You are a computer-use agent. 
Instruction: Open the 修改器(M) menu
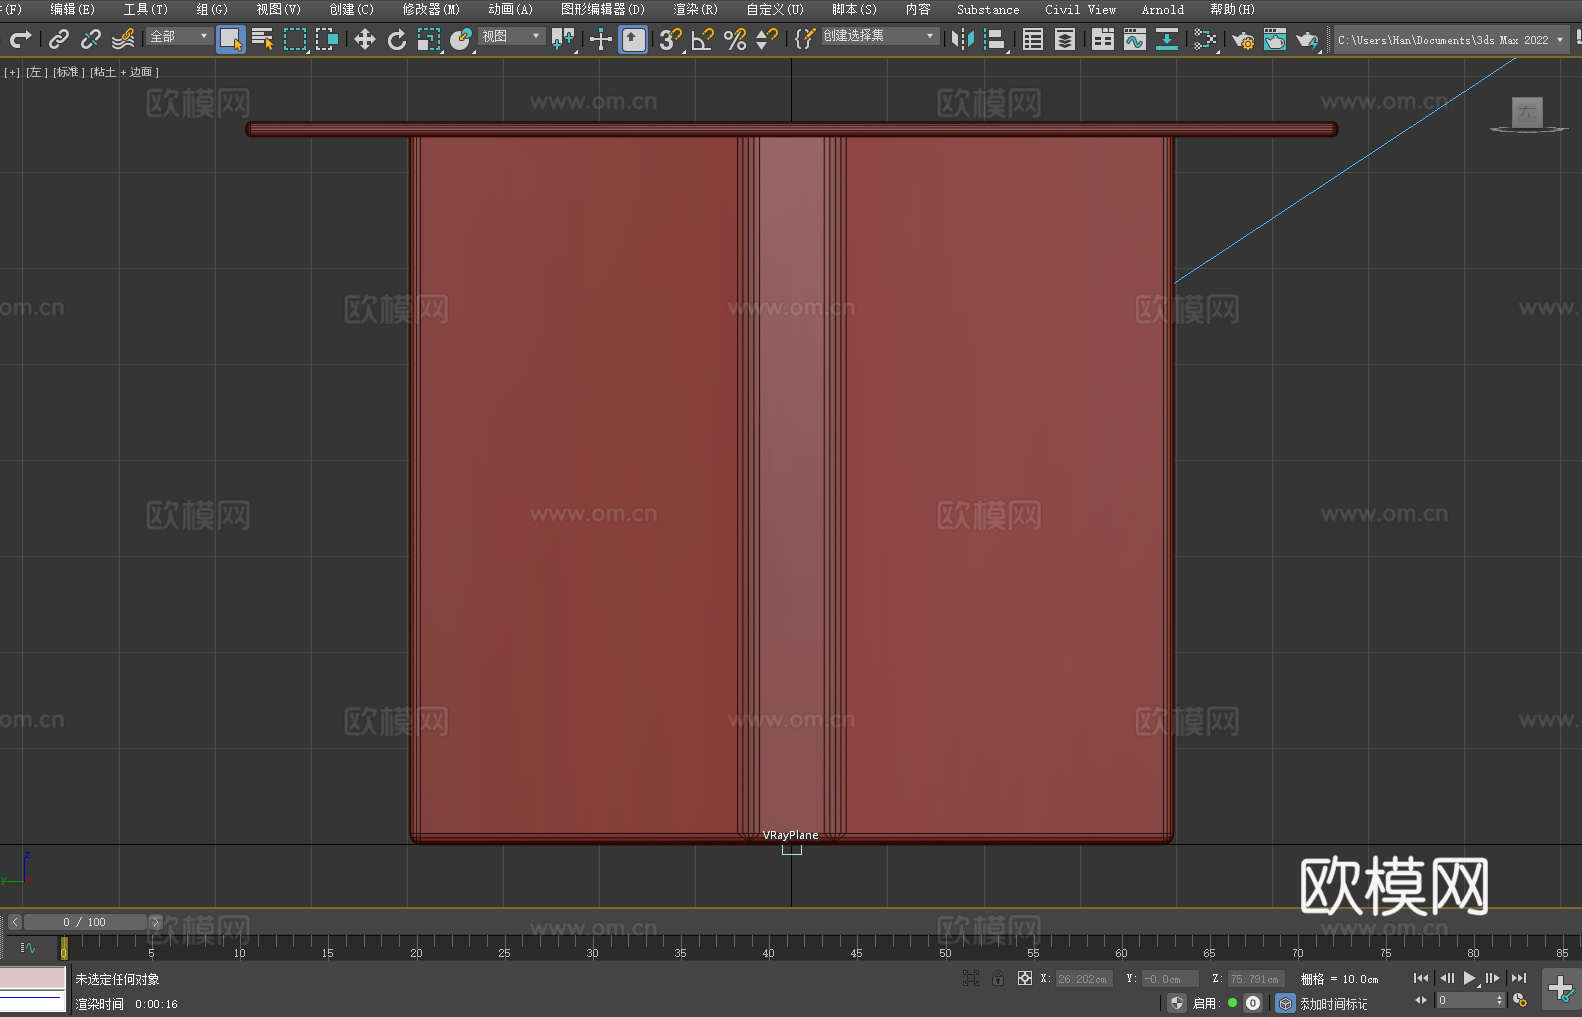coord(431,9)
